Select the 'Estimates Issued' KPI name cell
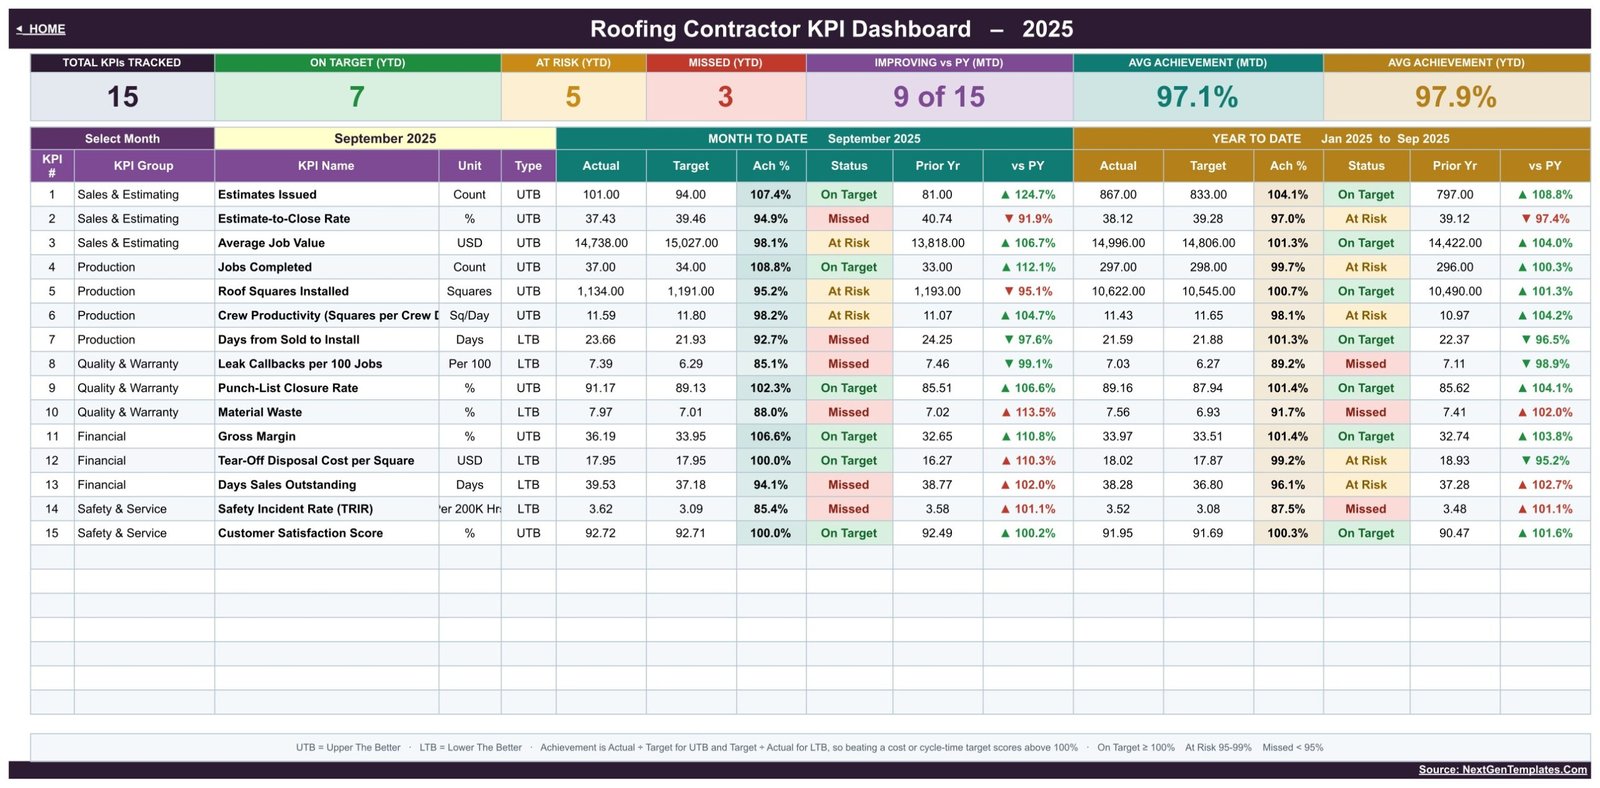The width and height of the screenshot is (1600, 788). pos(326,195)
